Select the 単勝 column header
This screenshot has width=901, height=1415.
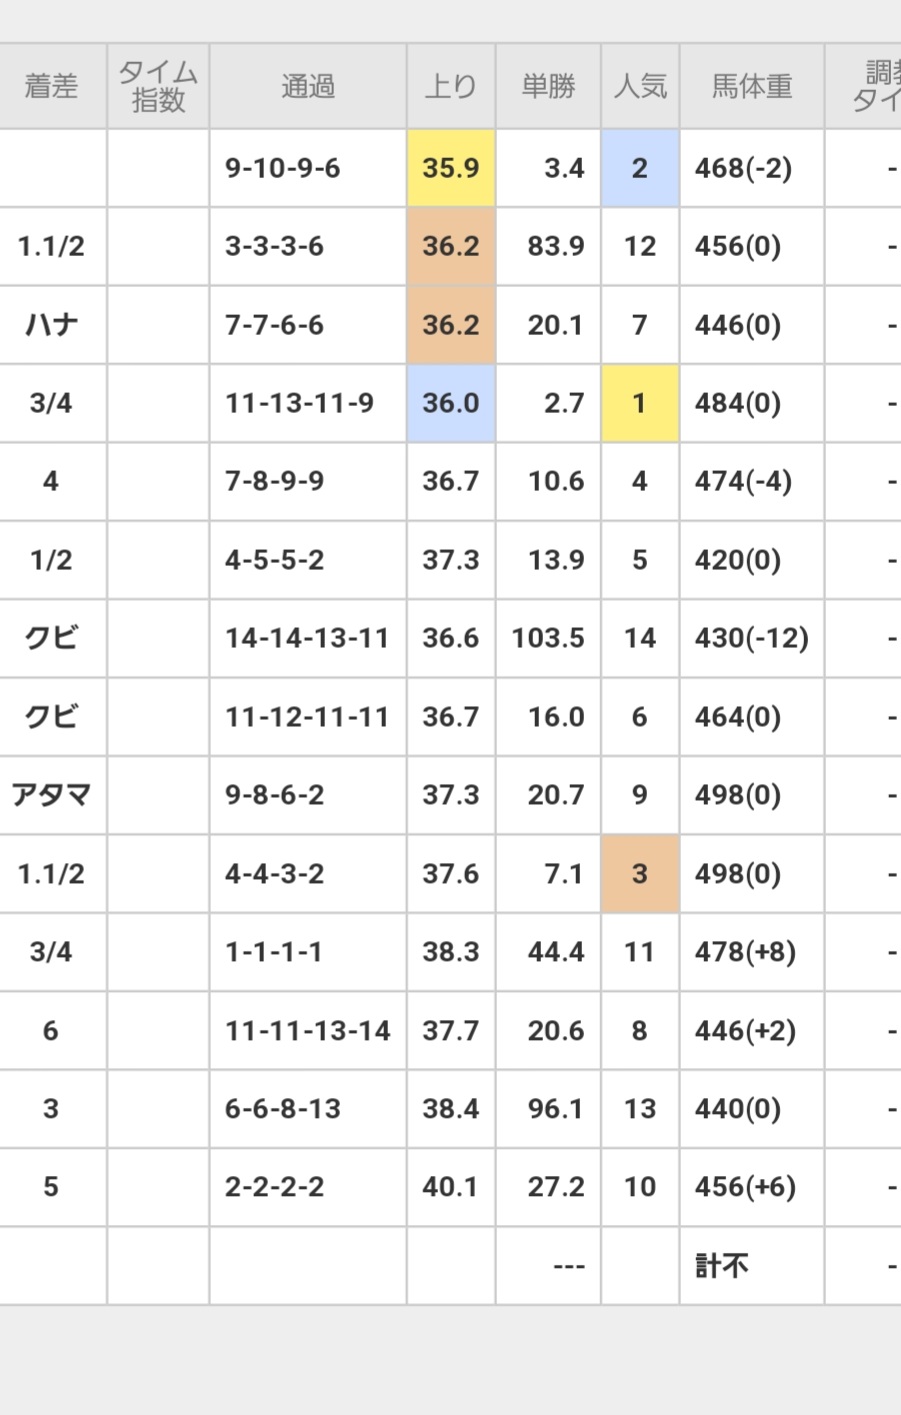pos(548,87)
